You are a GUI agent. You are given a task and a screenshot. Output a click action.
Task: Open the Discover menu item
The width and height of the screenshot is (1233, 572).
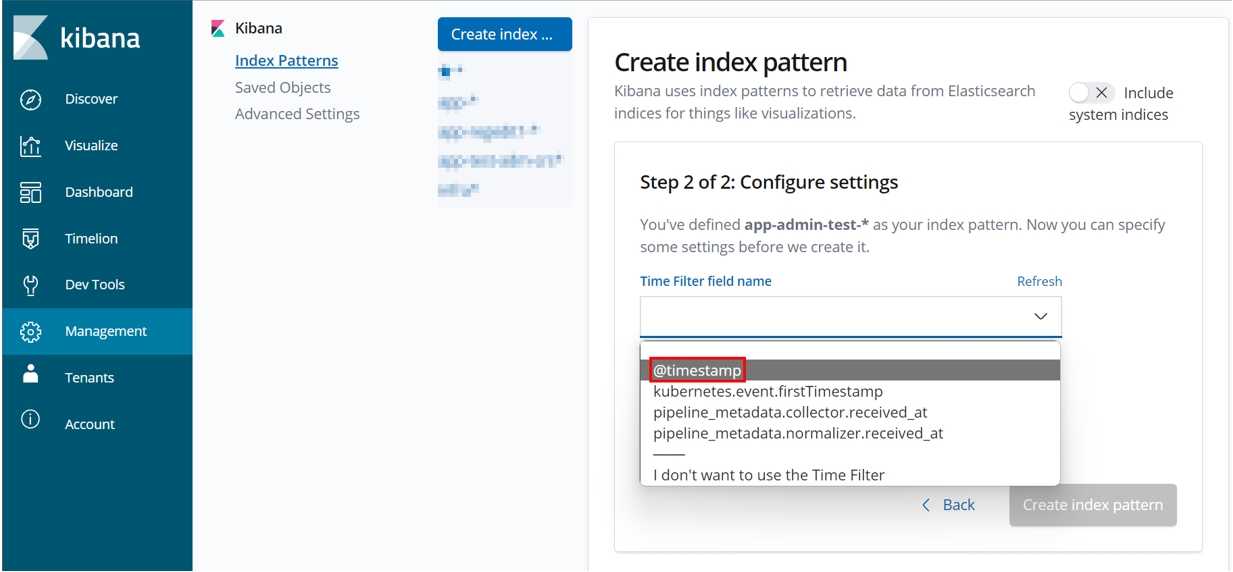tap(91, 99)
